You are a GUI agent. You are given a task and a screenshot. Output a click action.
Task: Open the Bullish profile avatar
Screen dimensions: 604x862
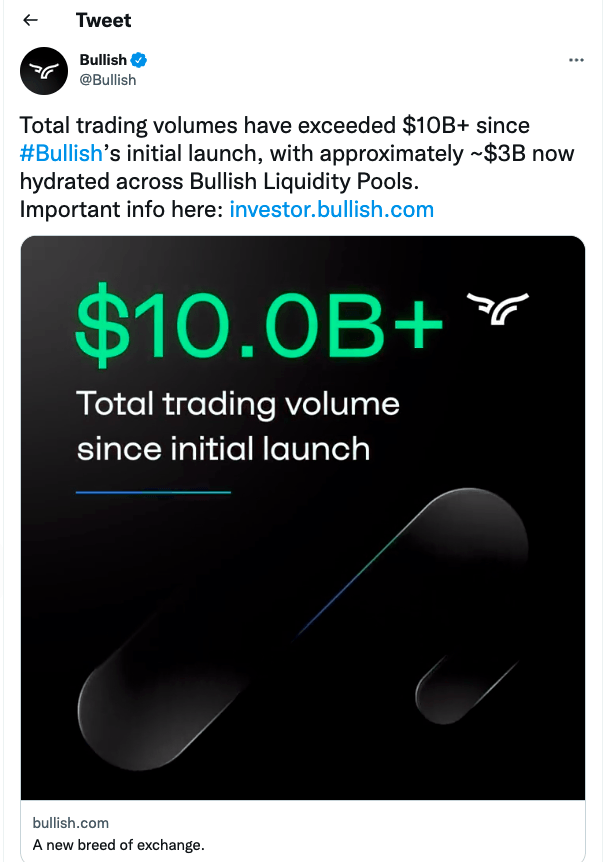tap(45, 69)
